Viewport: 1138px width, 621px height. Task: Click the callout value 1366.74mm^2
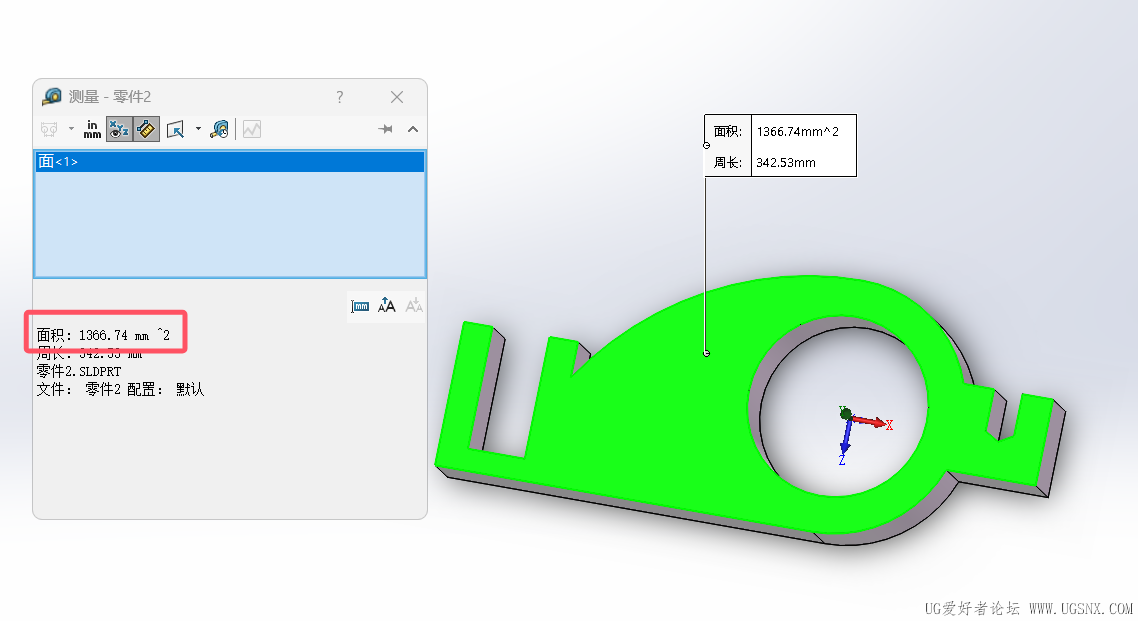798,131
